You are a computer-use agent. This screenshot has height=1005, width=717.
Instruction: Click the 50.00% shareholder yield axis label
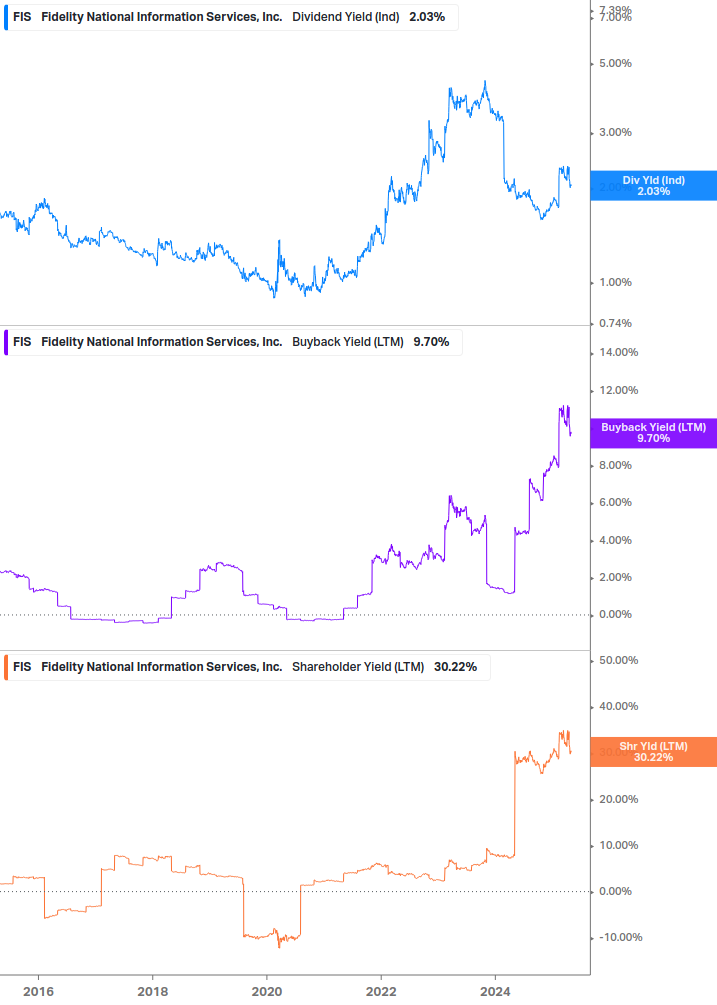[x=618, y=660]
